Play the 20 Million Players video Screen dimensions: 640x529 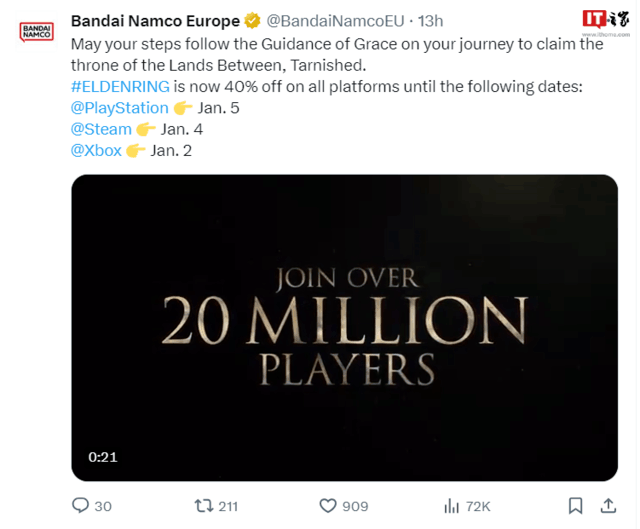pos(344,328)
